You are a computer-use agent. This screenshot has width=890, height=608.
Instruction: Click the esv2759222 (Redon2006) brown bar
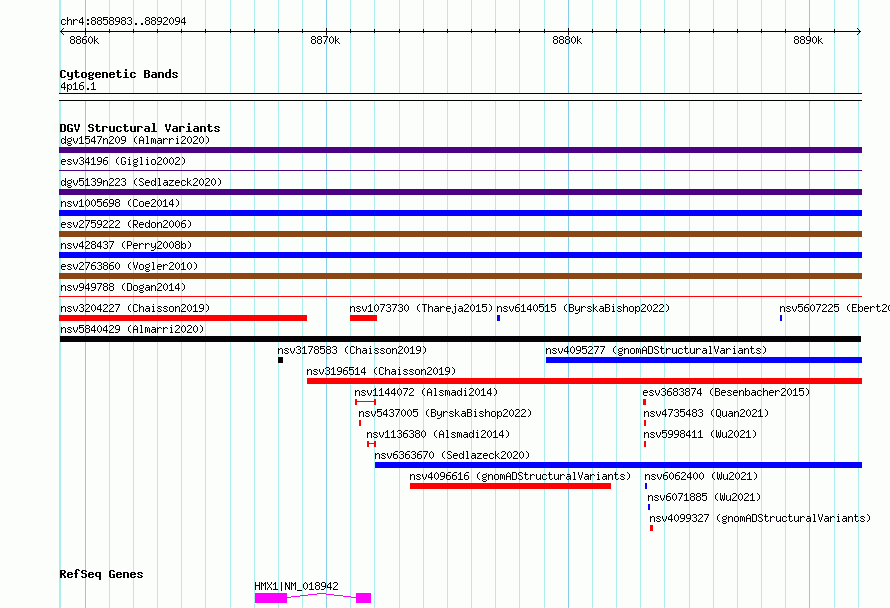[460, 234]
